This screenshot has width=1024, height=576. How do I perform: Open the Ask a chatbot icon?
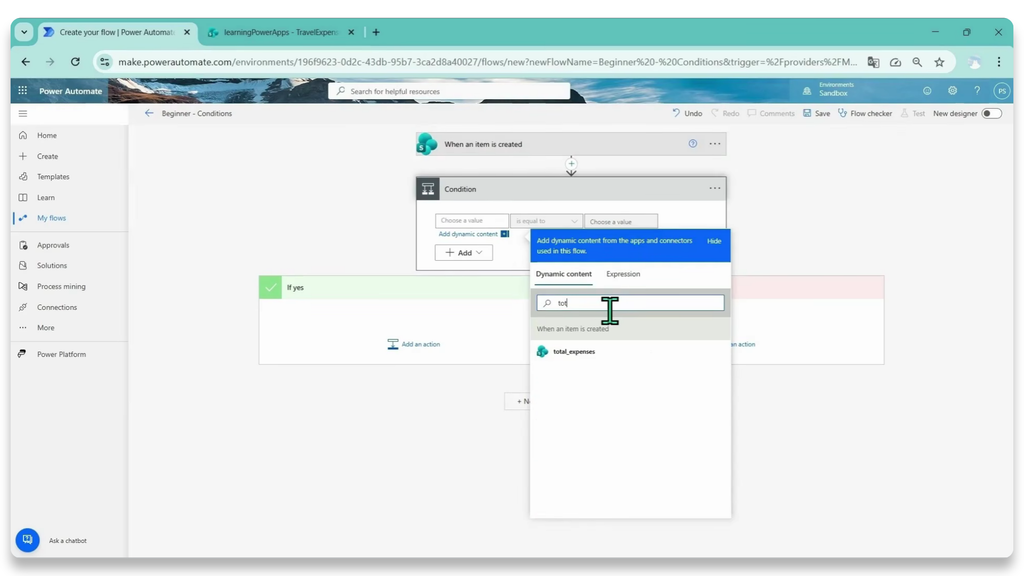pos(27,539)
